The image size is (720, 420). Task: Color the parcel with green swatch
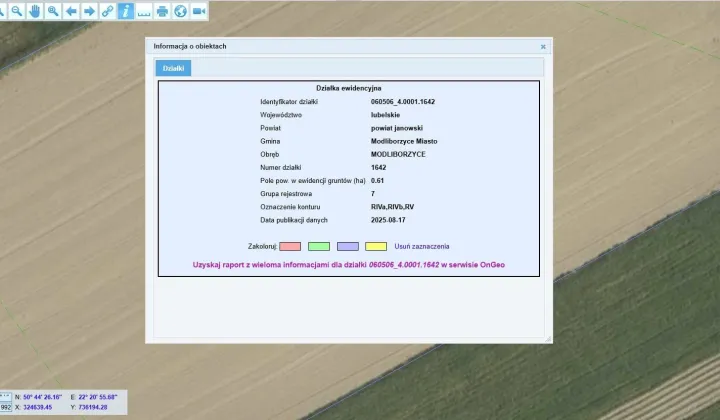(319, 246)
